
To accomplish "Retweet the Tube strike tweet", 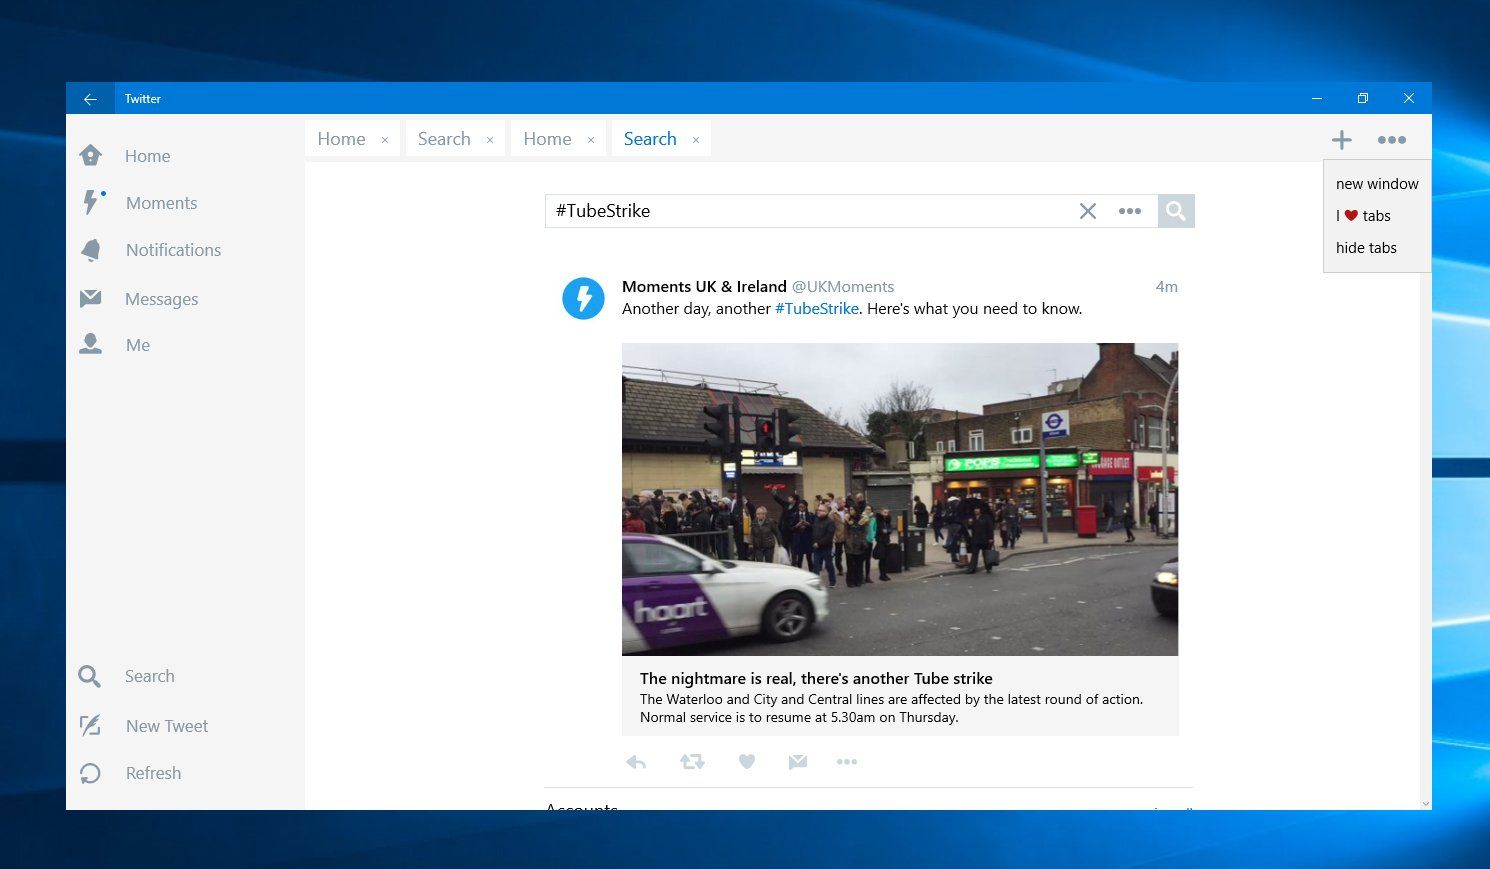I will 692,761.
